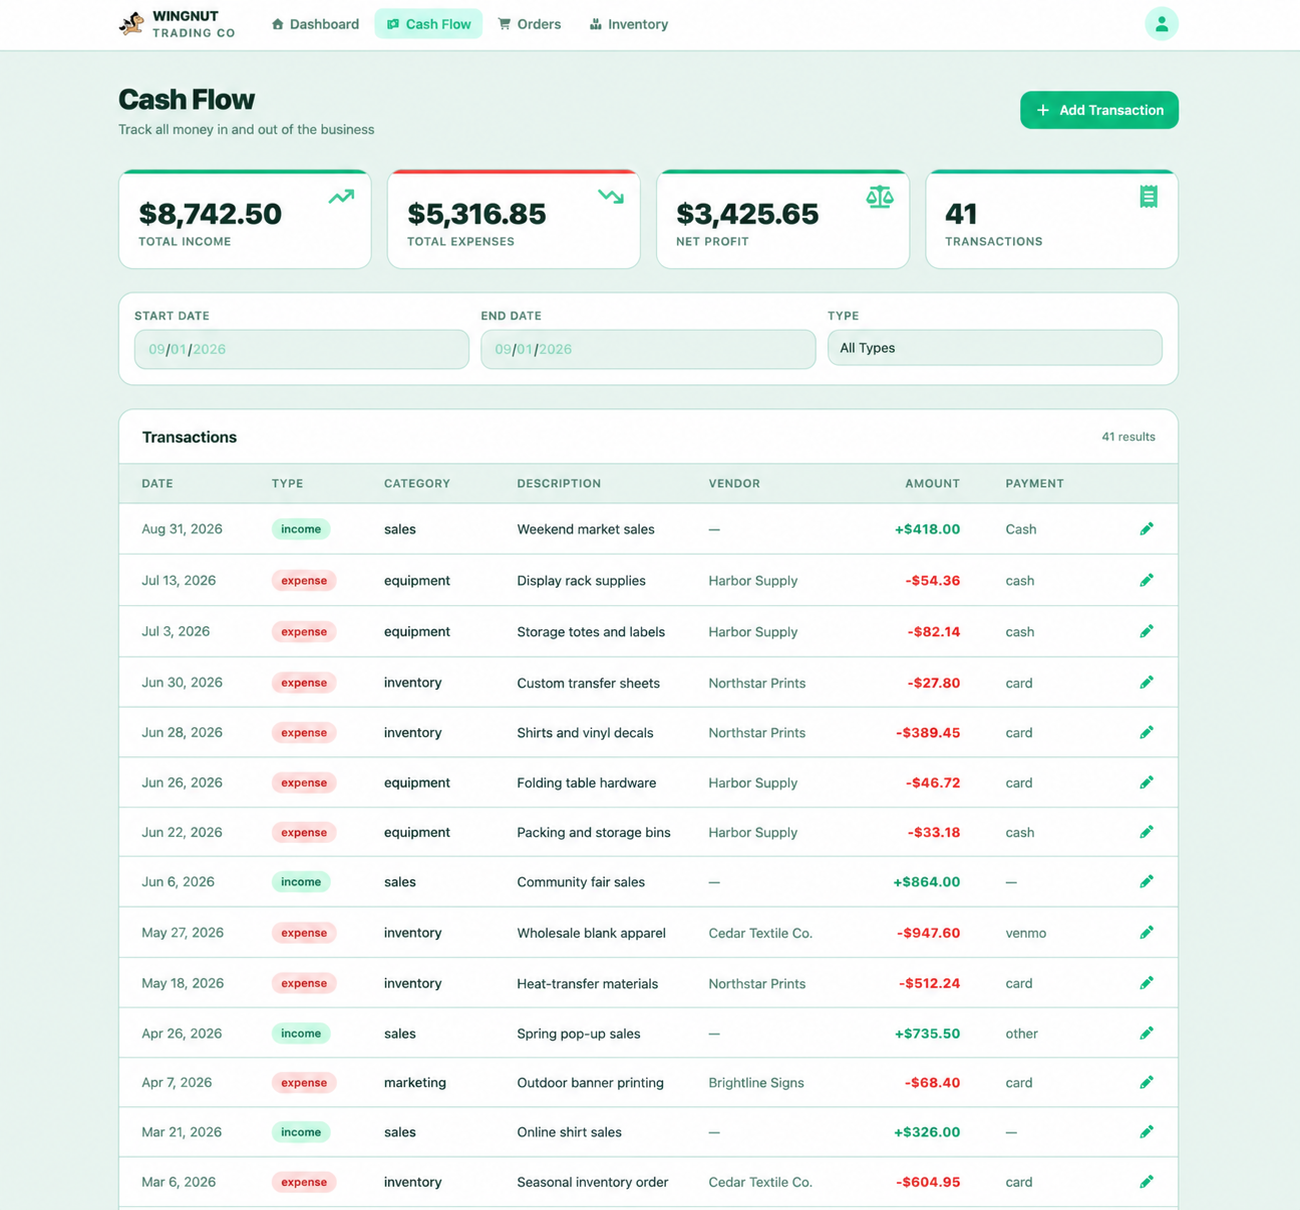1300x1210 pixels.
Task: Click the Vendor column header
Action: click(x=734, y=483)
